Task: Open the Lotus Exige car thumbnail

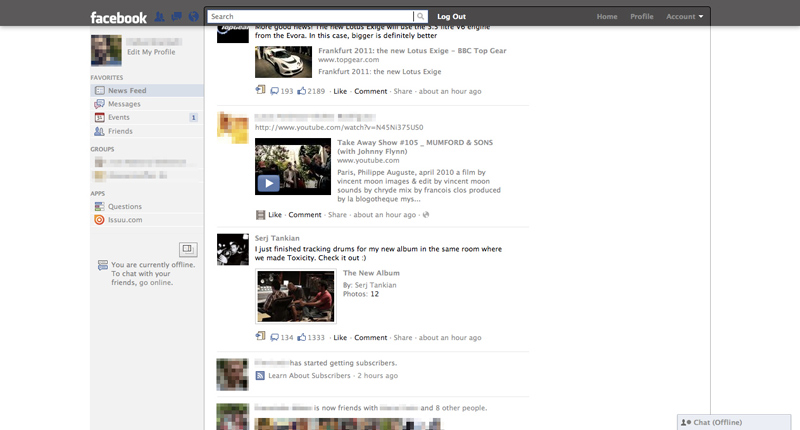Action: point(283,62)
